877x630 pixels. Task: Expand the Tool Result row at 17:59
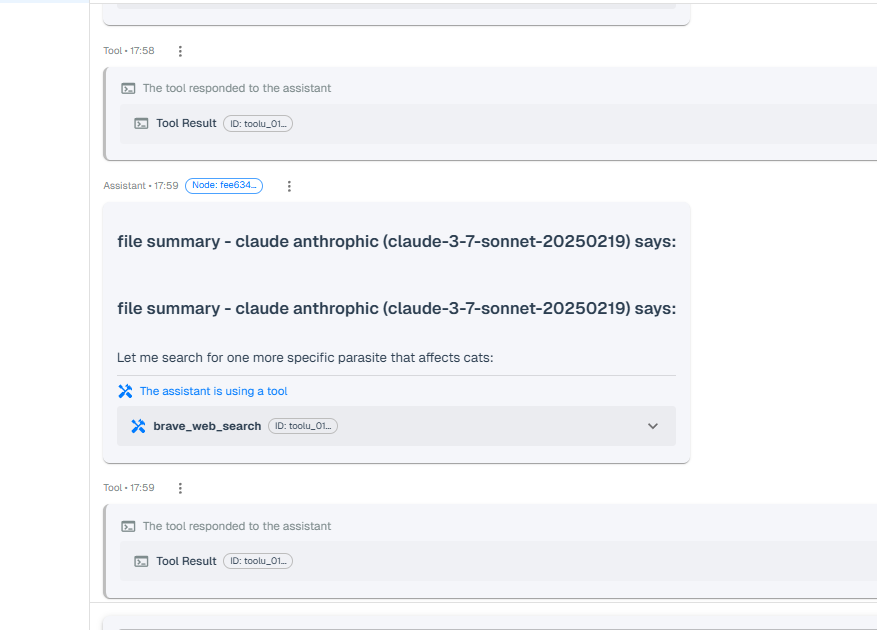500,561
